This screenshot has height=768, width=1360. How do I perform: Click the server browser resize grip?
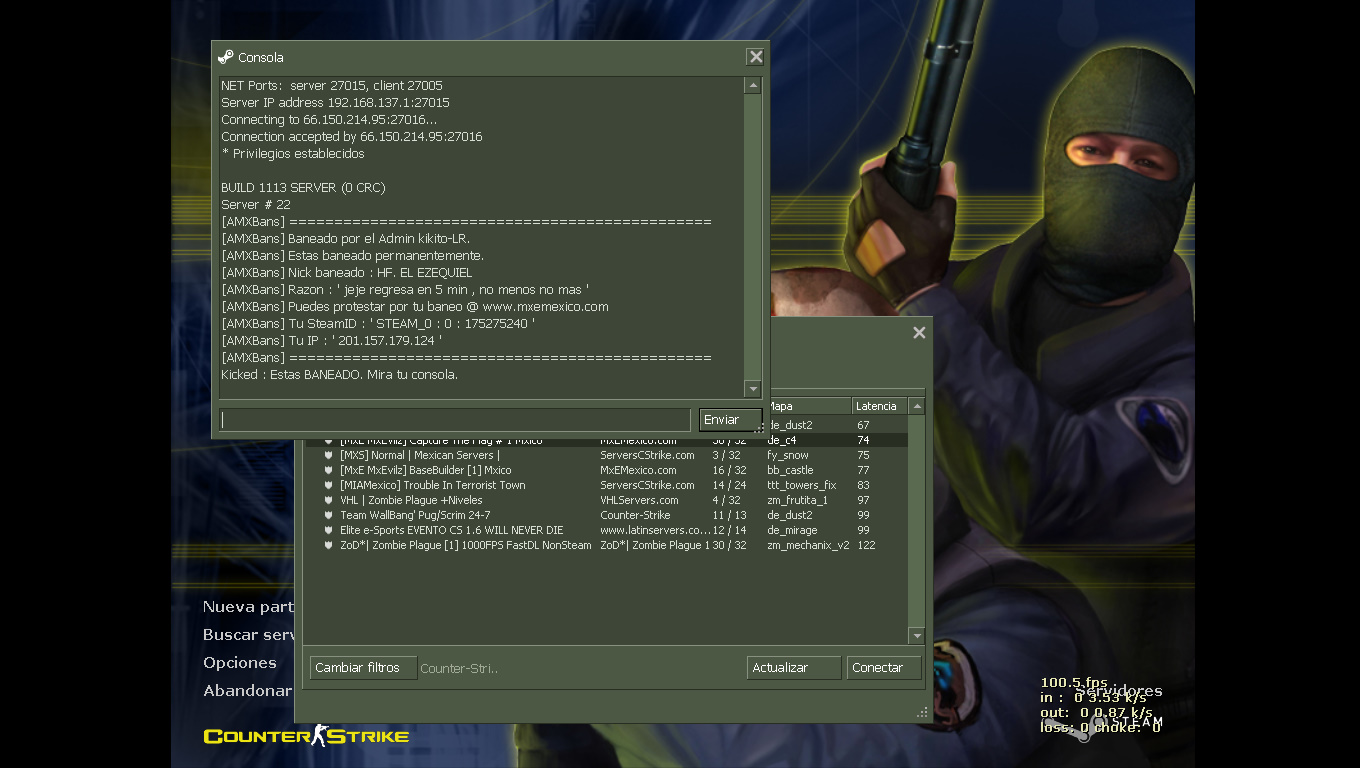tap(922, 712)
